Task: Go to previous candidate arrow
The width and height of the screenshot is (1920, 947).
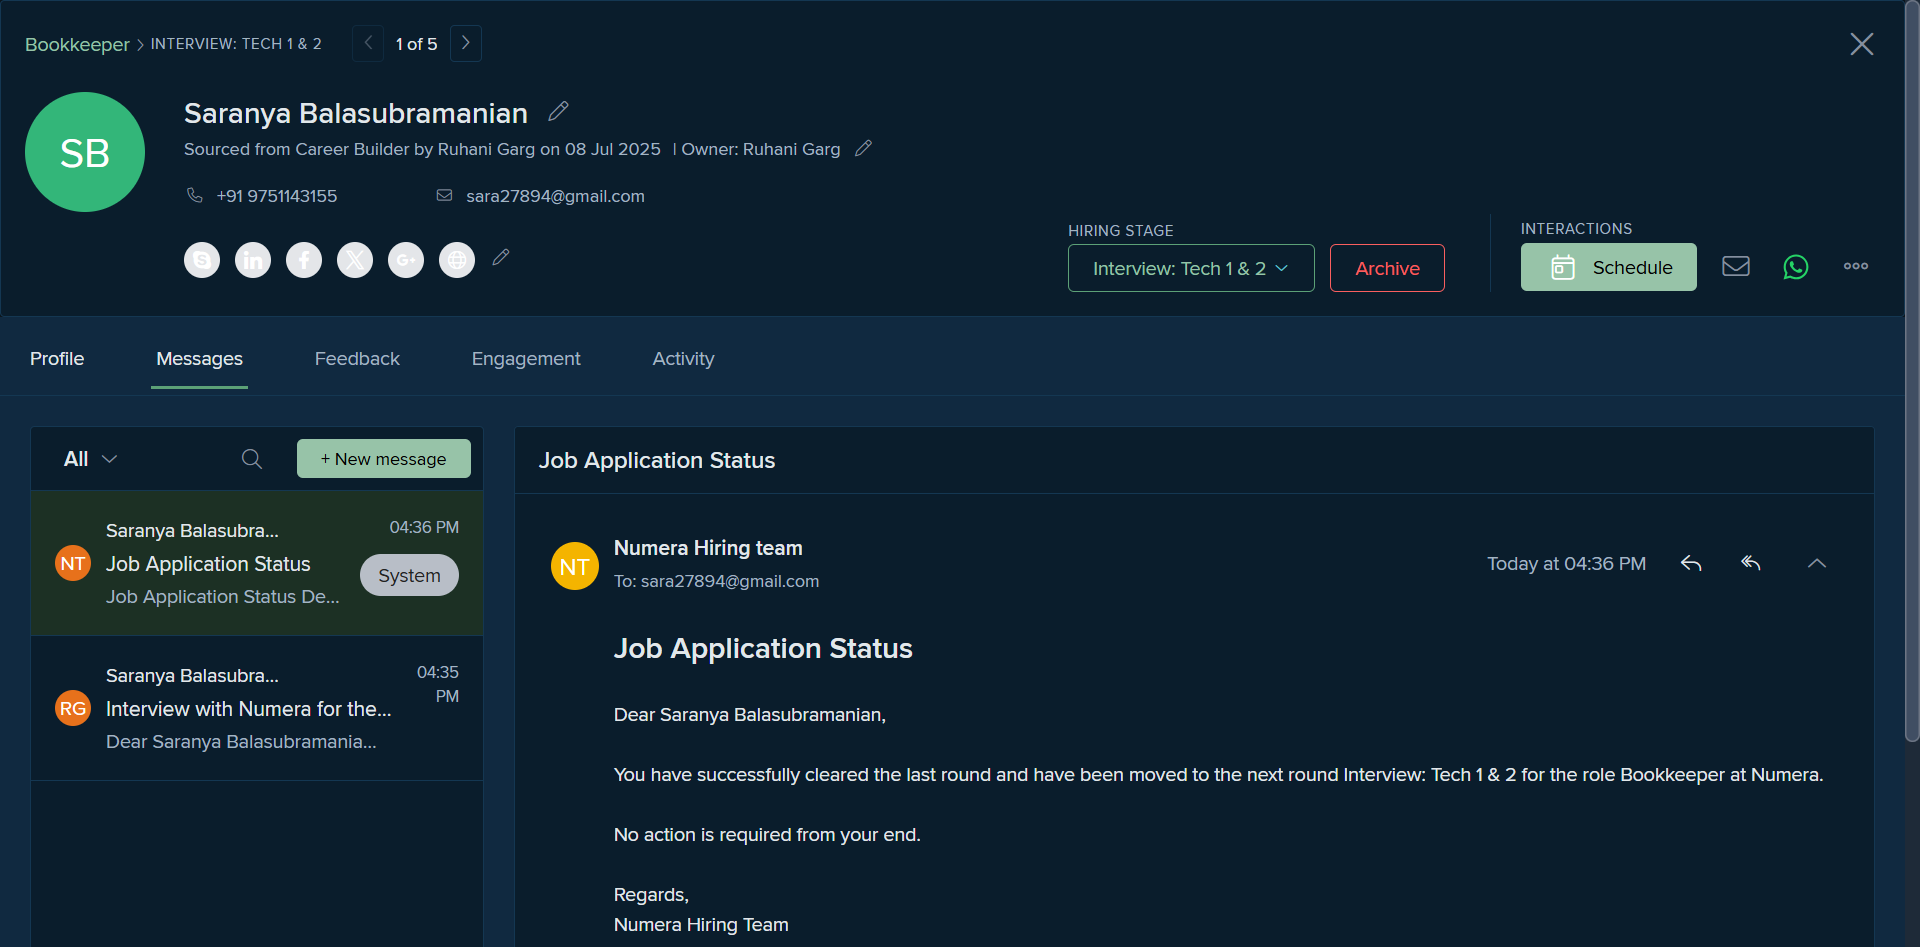Action: (x=368, y=43)
